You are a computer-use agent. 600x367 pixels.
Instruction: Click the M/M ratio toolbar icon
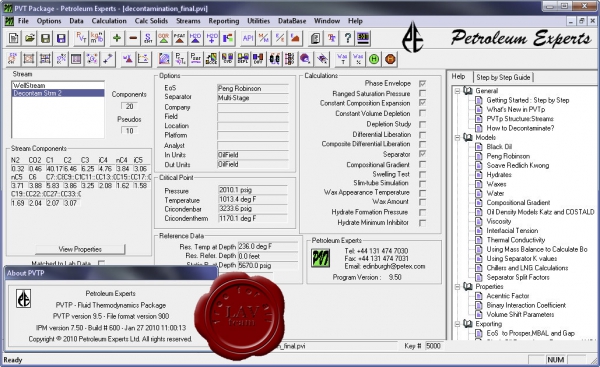tap(263, 38)
